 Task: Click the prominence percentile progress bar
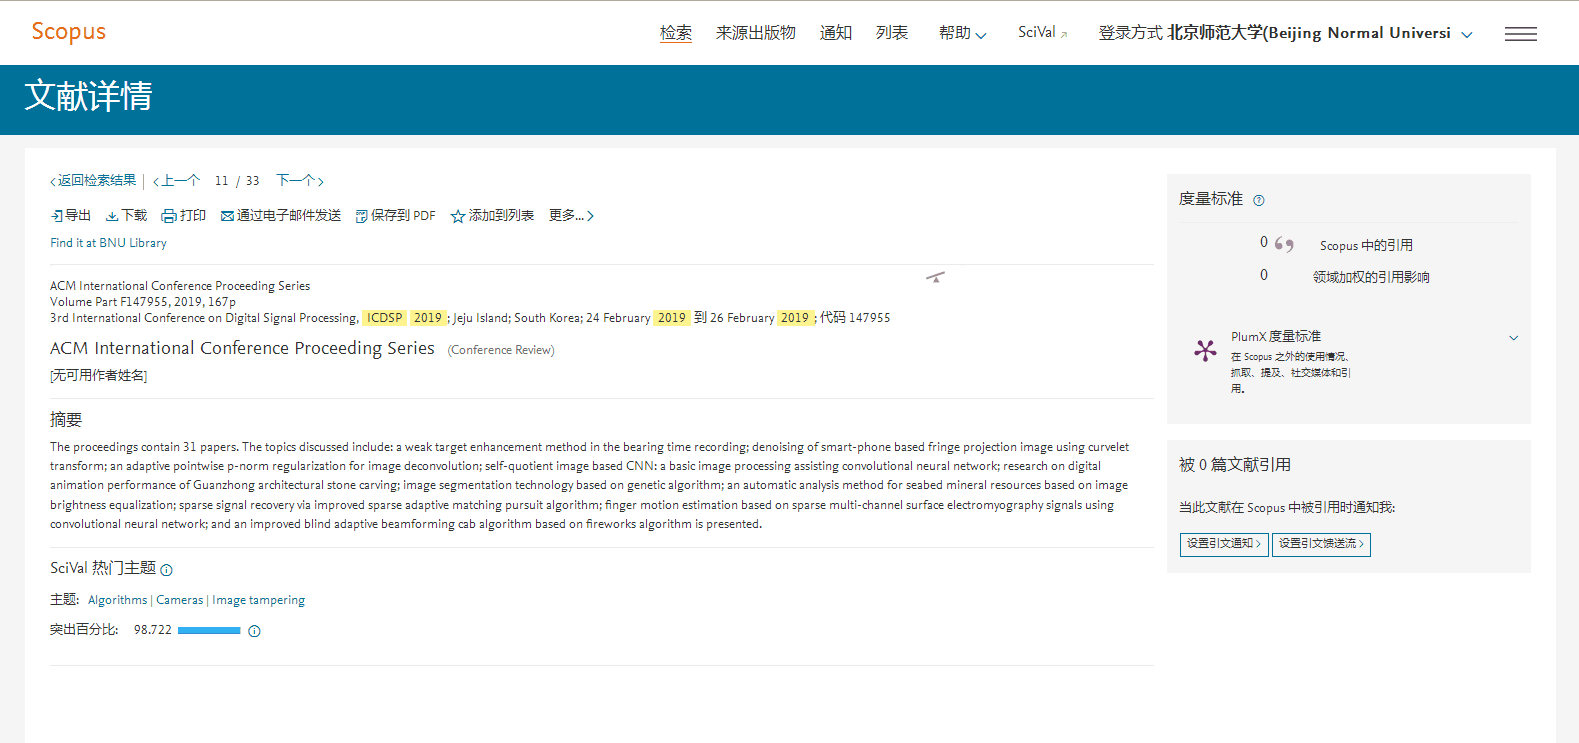209,631
